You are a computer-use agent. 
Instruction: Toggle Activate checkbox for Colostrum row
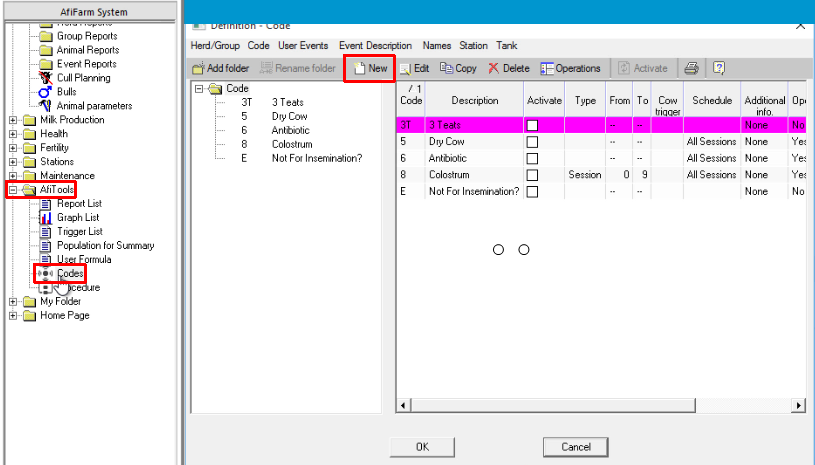tap(532, 174)
